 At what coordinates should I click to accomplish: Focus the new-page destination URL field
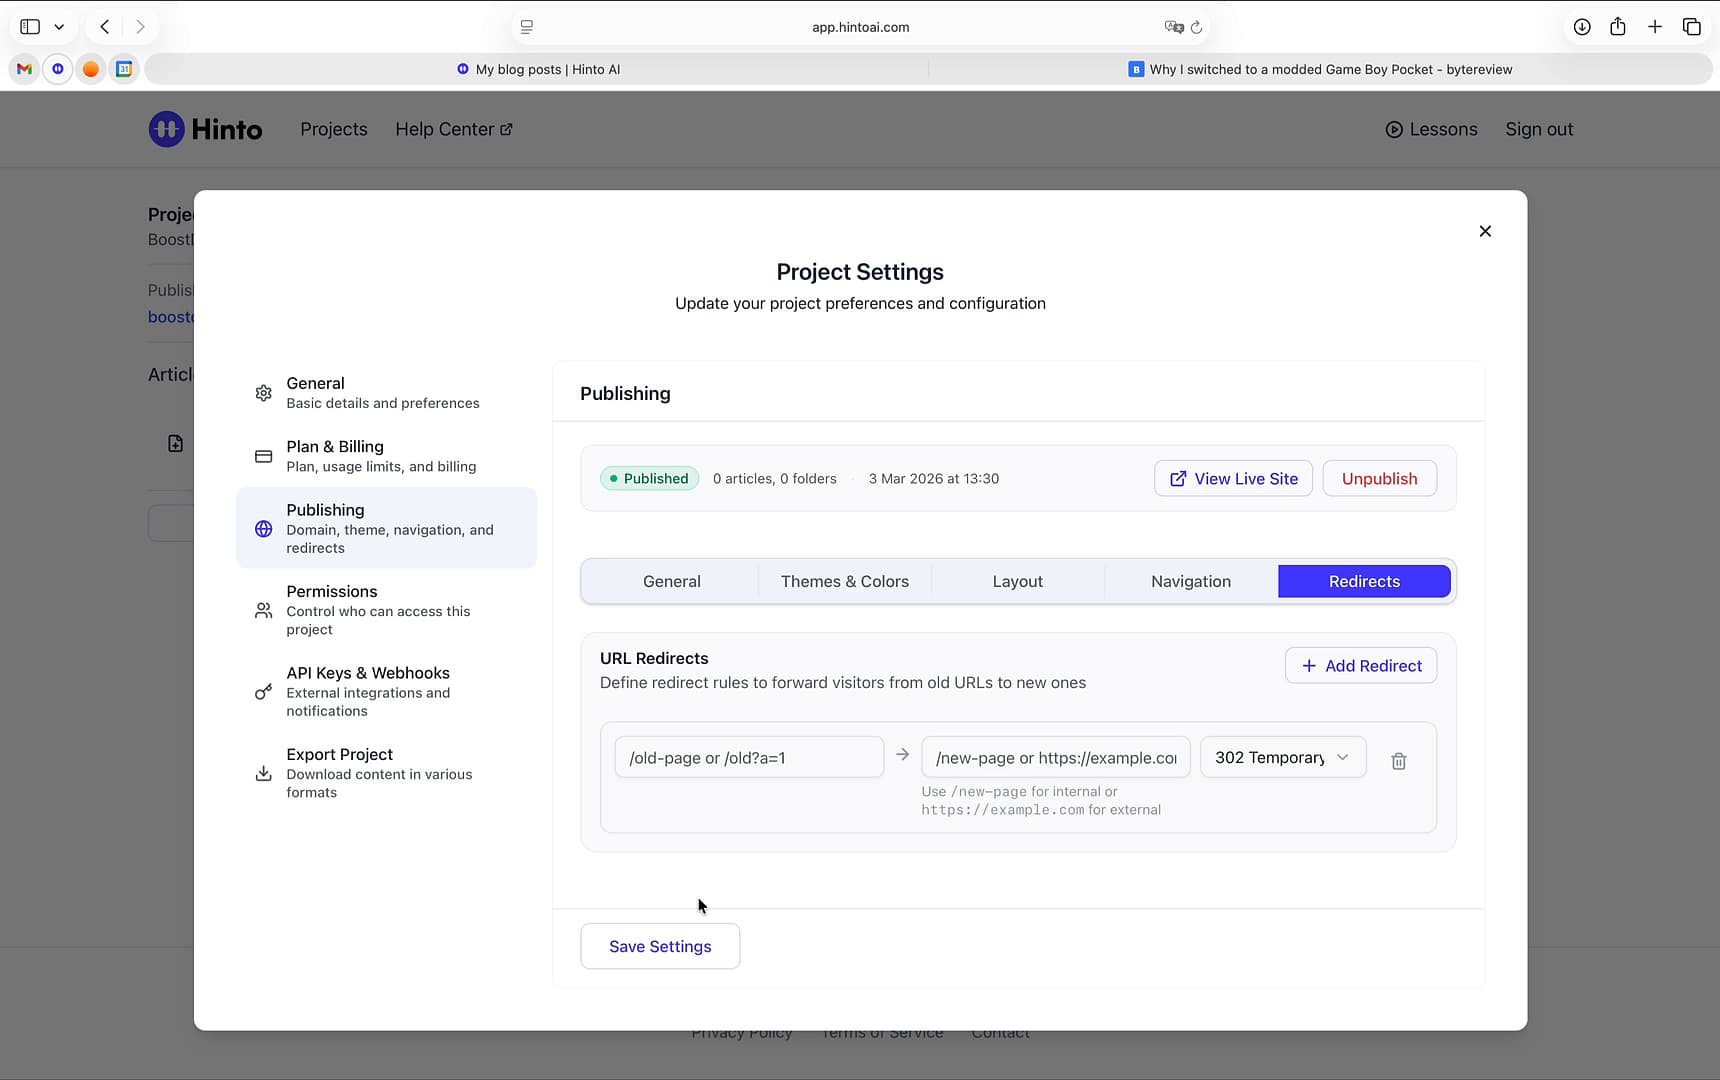(1056, 757)
